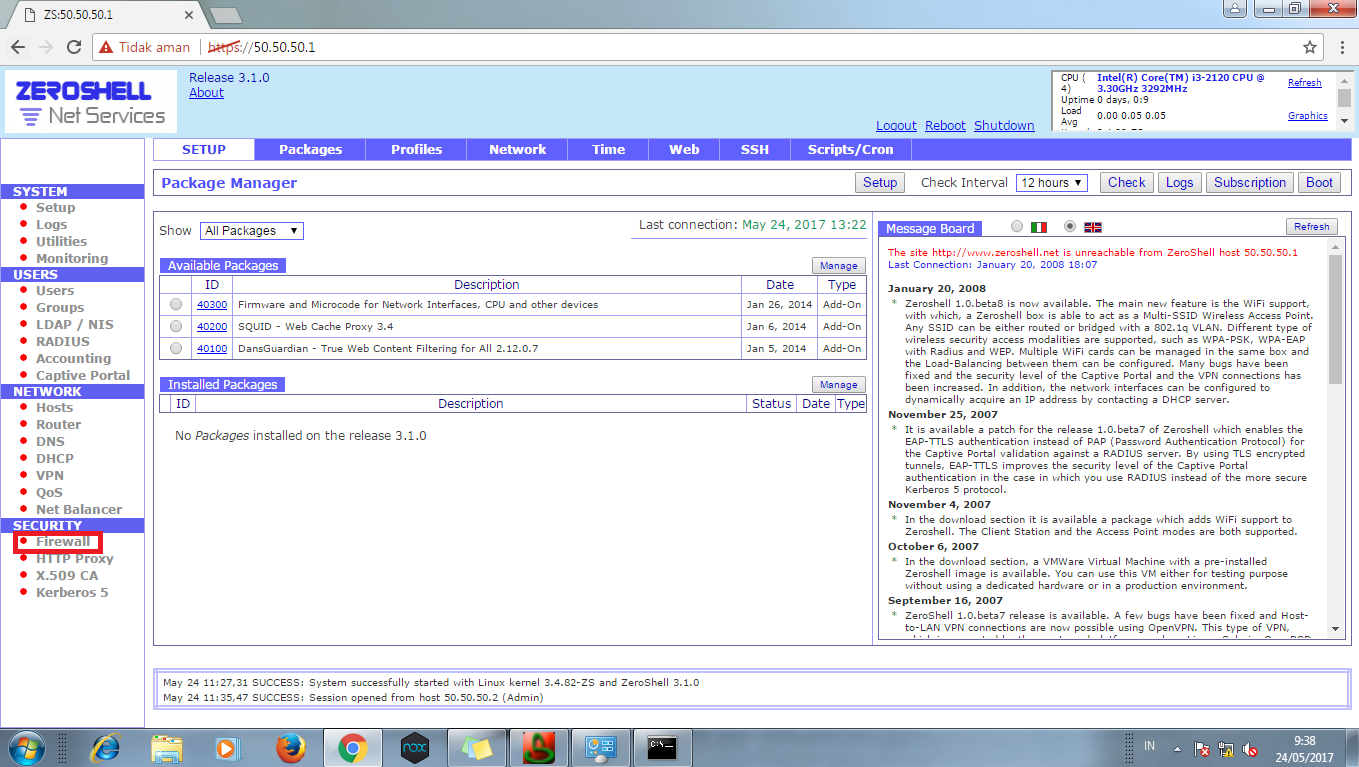Open package ID 40300 link
The width and height of the screenshot is (1359, 767).
point(212,304)
